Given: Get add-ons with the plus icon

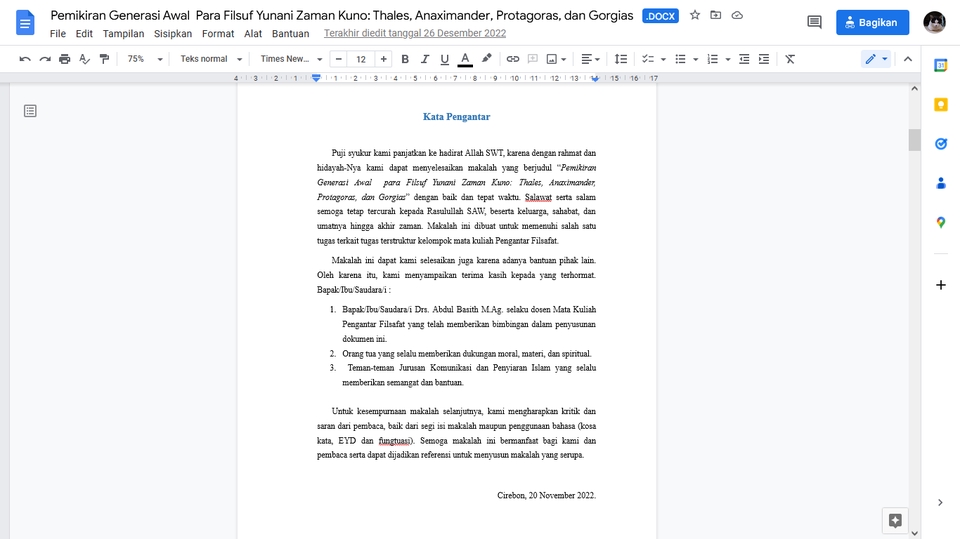Looking at the screenshot, I should pyautogui.click(x=941, y=285).
